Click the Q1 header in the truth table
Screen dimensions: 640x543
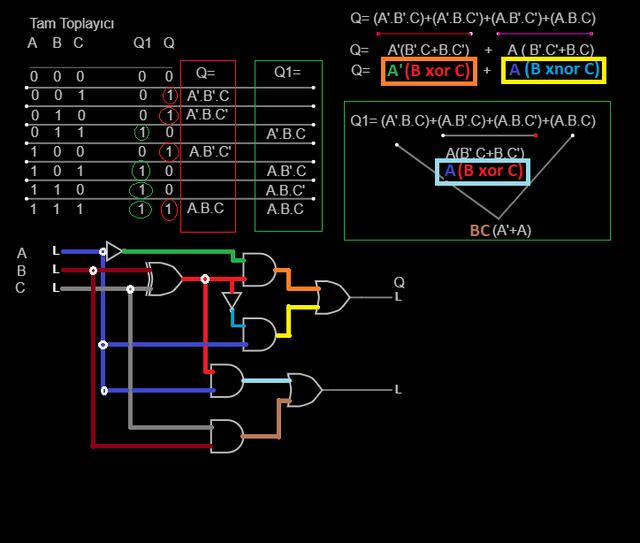[x=142, y=43]
